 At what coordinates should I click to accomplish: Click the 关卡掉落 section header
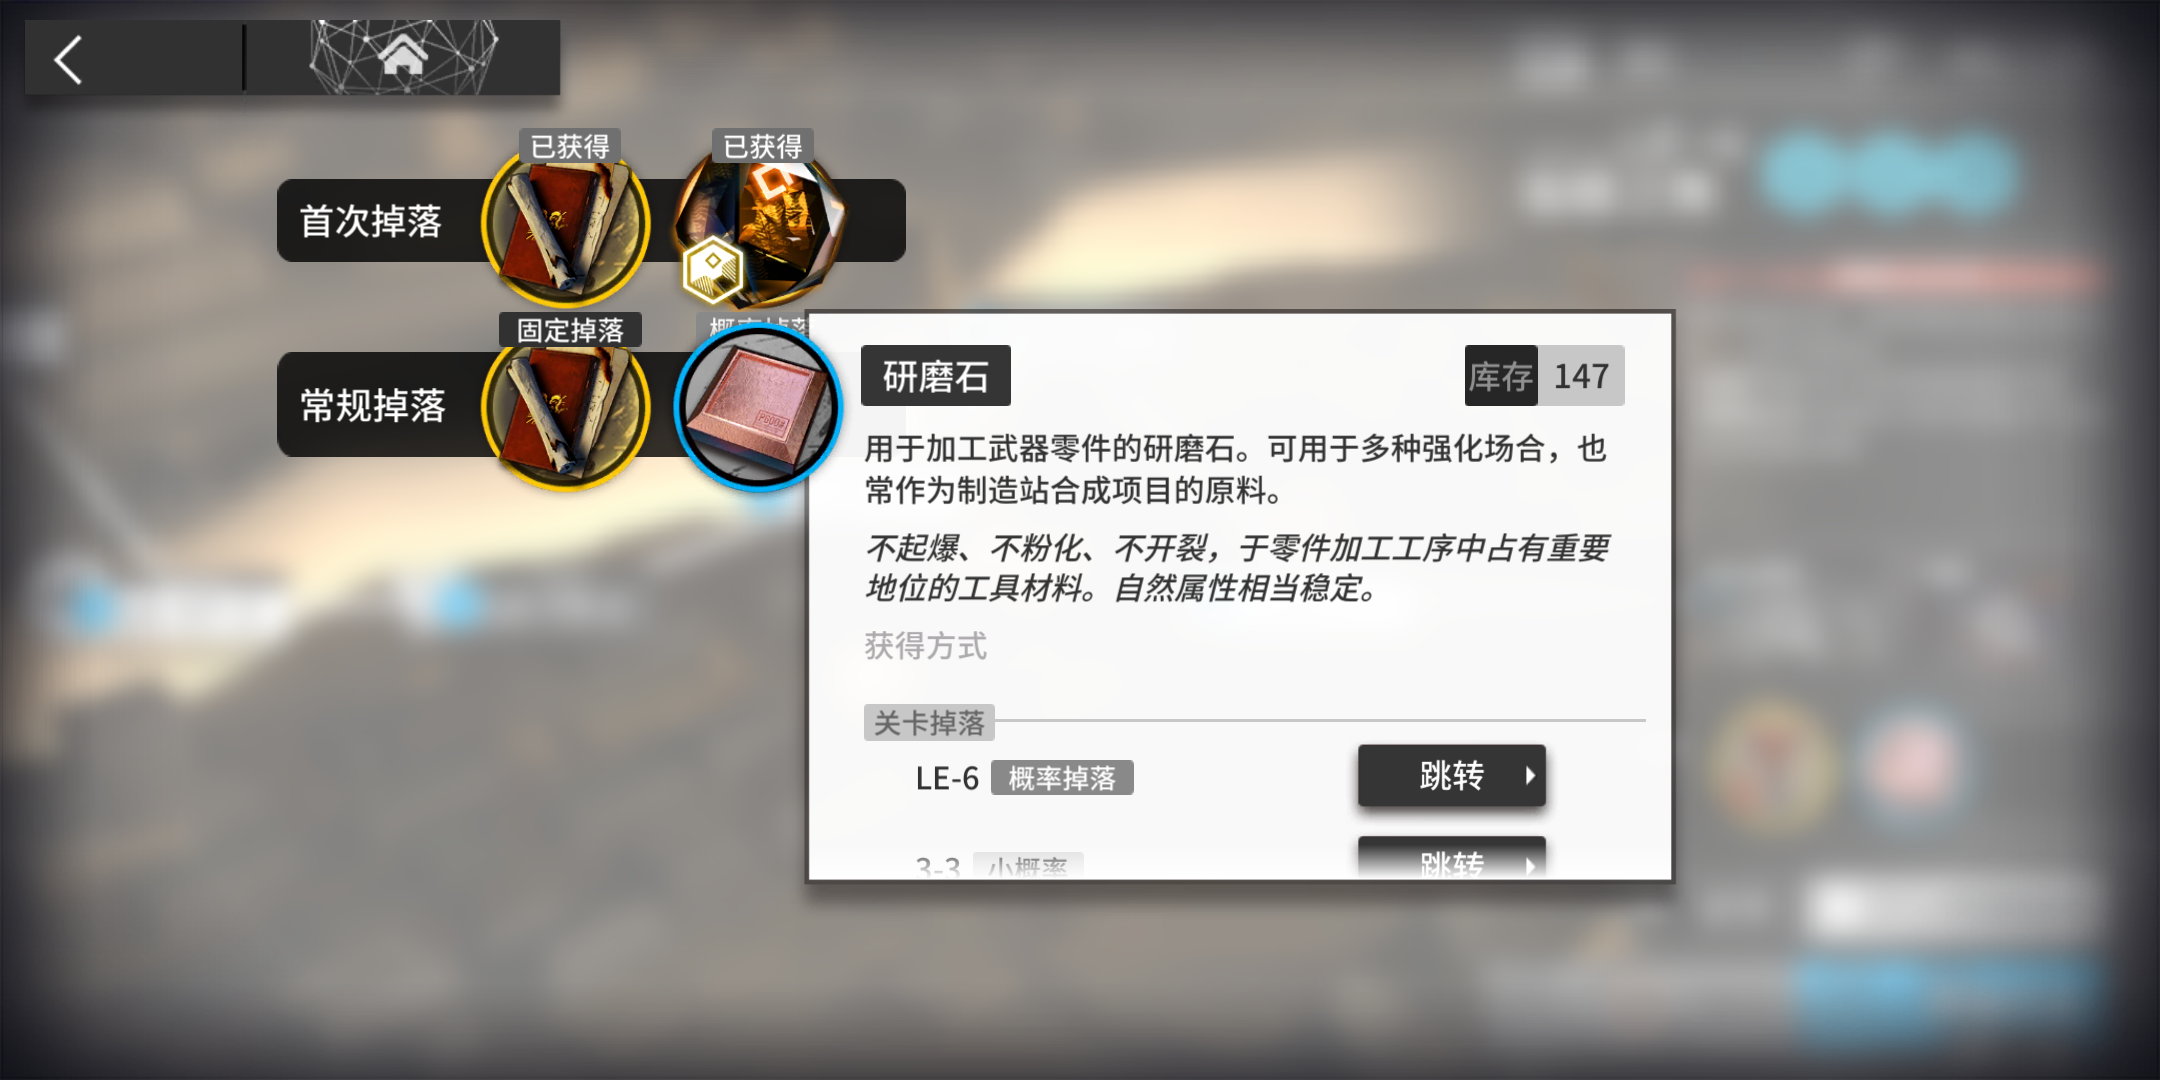(x=929, y=723)
